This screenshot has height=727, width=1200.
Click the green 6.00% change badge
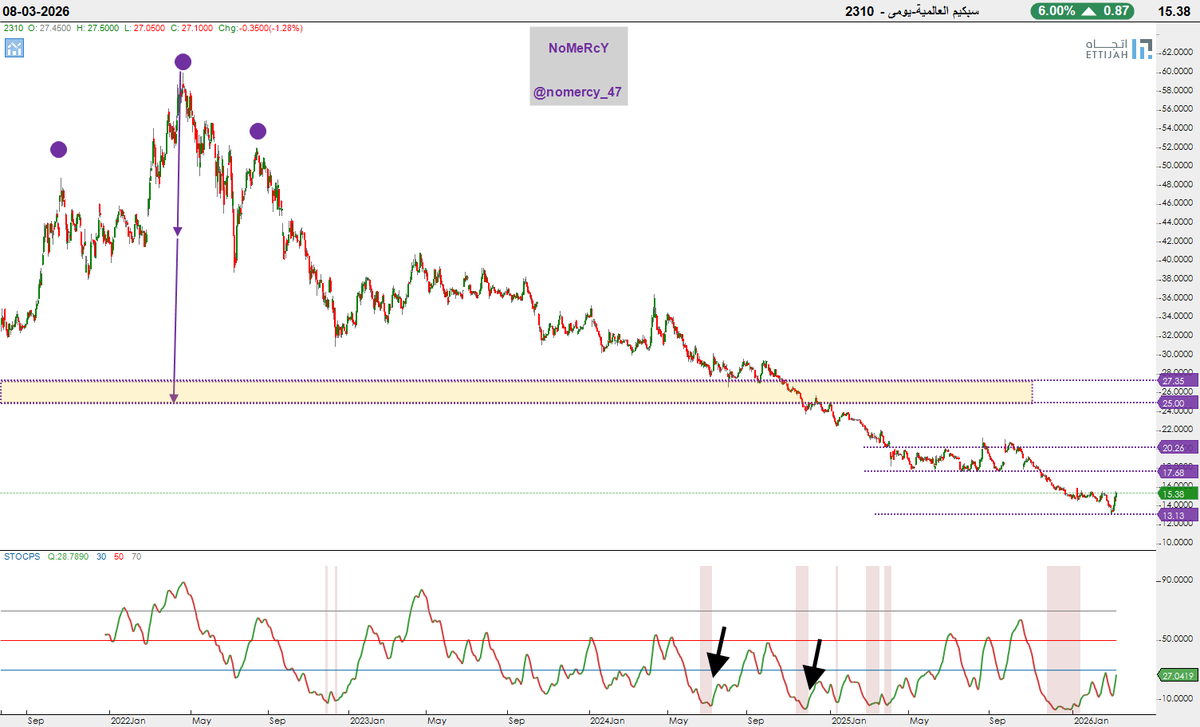point(1084,11)
